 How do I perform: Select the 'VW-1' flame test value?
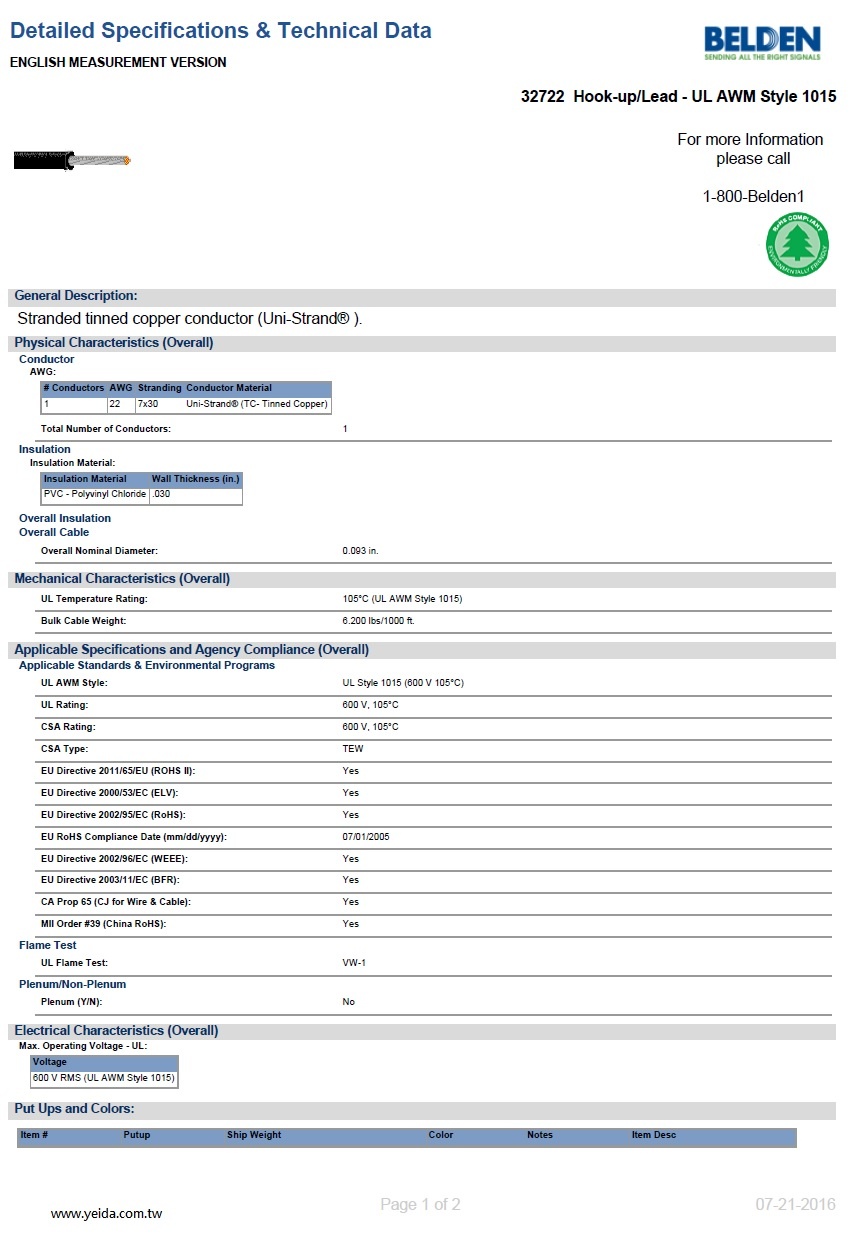[x=354, y=963]
